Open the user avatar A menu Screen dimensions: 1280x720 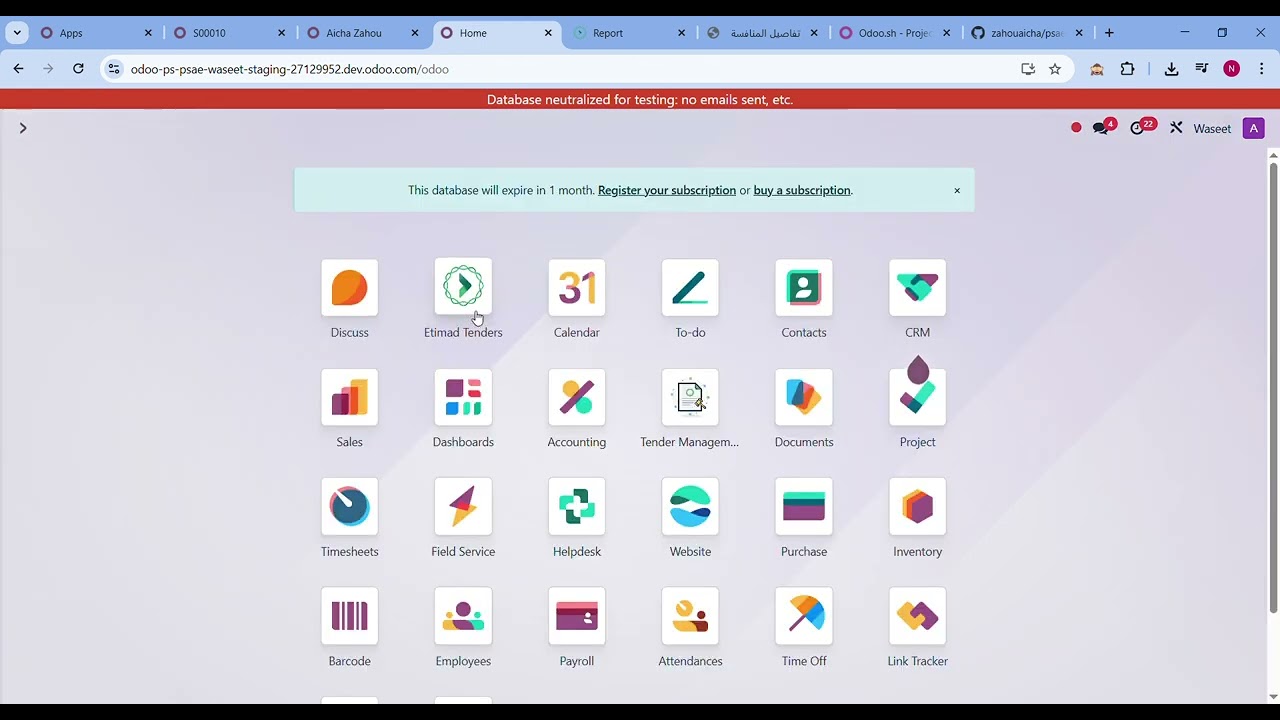pos(1253,128)
